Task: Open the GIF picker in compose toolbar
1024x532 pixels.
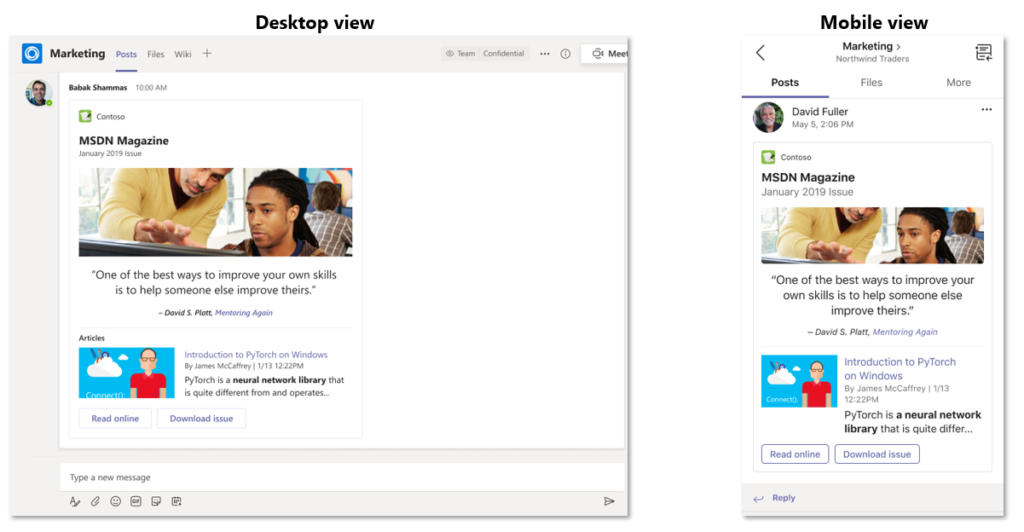Action: pyautogui.click(x=136, y=501)
